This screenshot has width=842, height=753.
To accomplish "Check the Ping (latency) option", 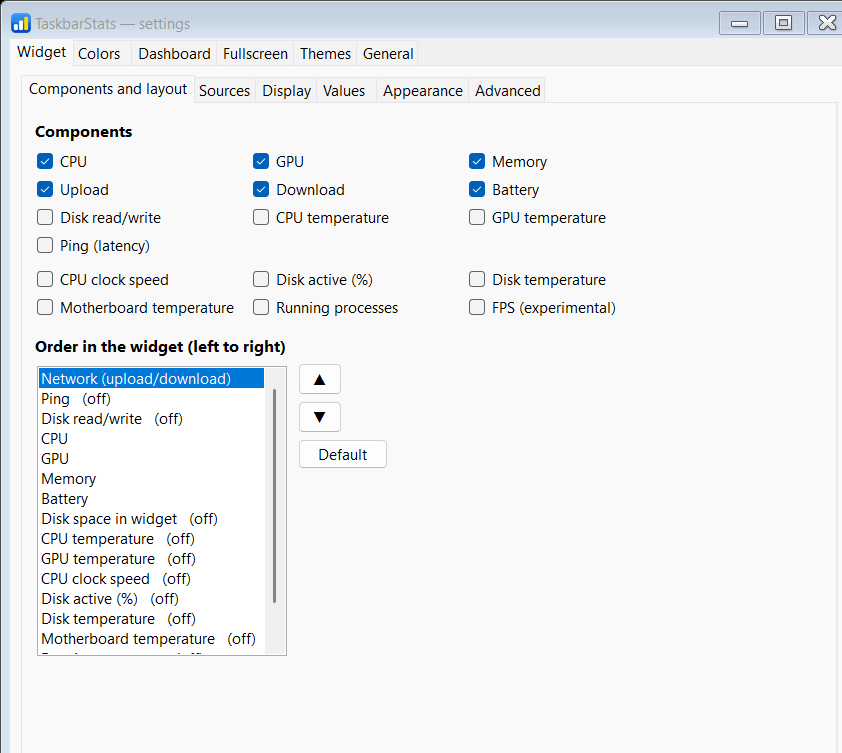I will (45, 245).
